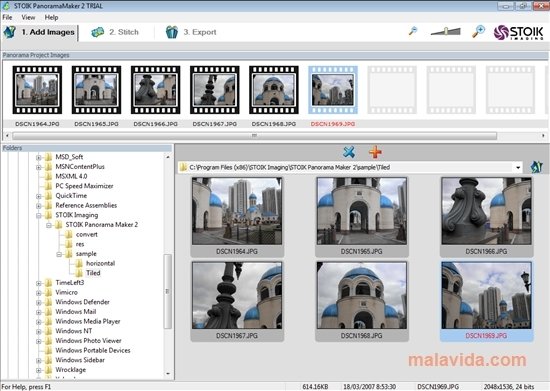Click the zoom in magnifier icon
This screenshot has height=391, width=550.
click(x=478, y=31)
